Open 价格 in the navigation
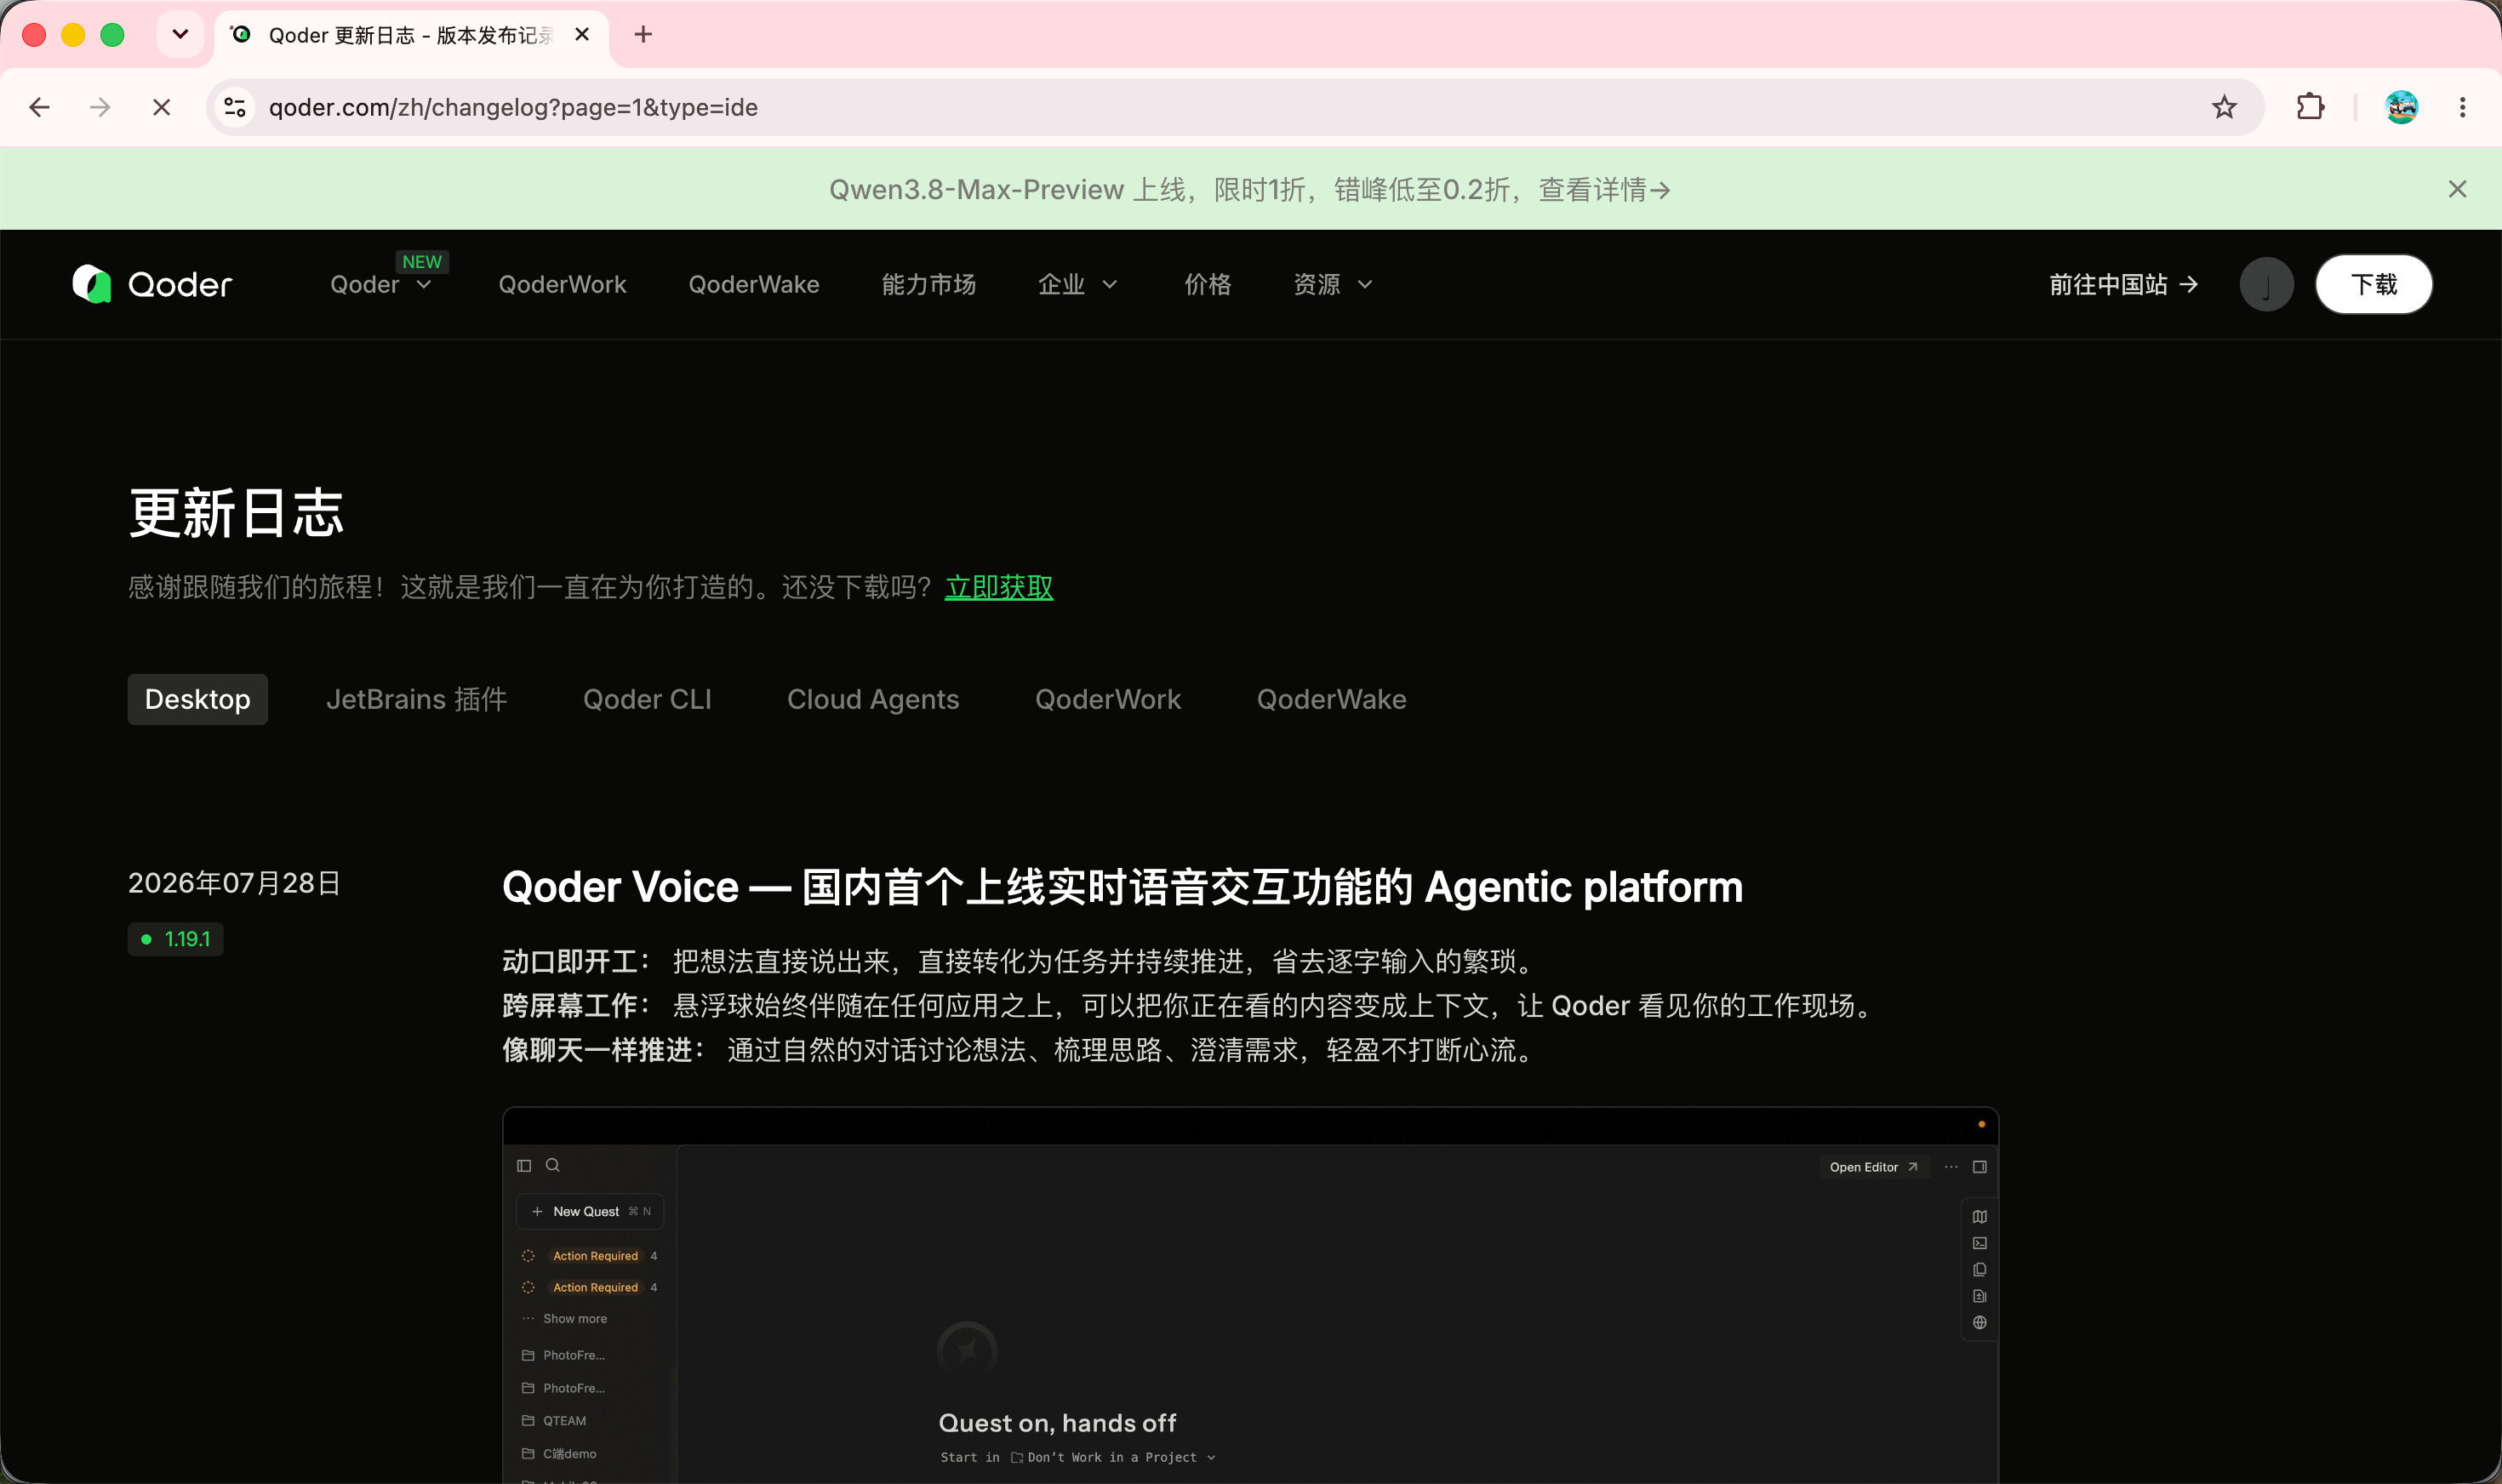Image resolution: width=2502 pixels, height=1484 pixels. [x=1208, y=285]
